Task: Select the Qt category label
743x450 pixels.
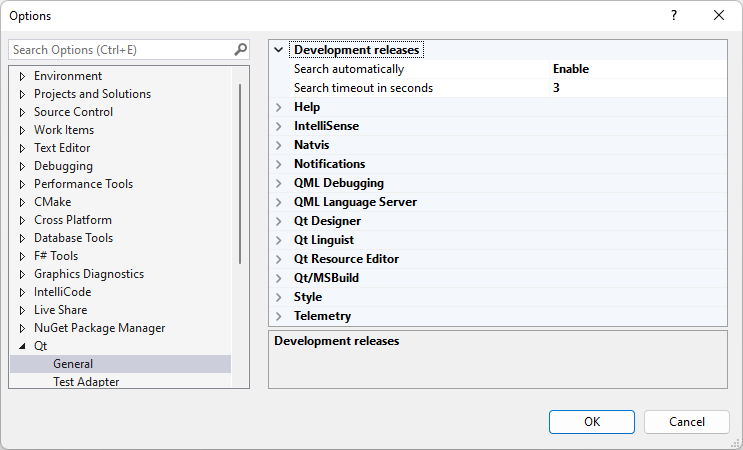Action: [40, 346]
